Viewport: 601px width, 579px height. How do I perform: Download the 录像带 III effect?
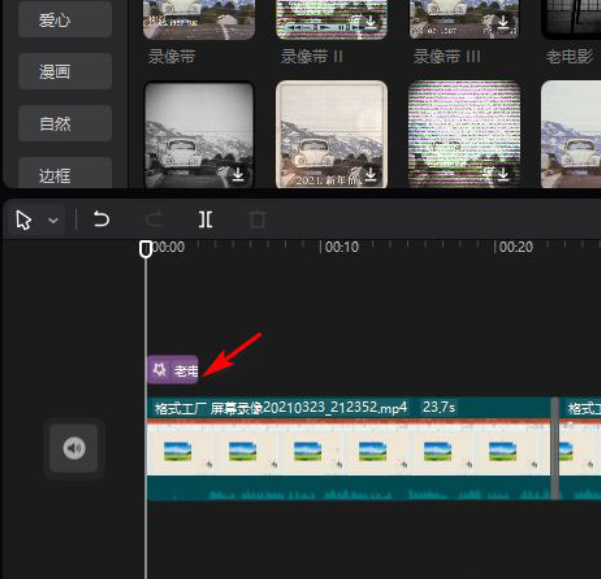click(x=504, y=22)
